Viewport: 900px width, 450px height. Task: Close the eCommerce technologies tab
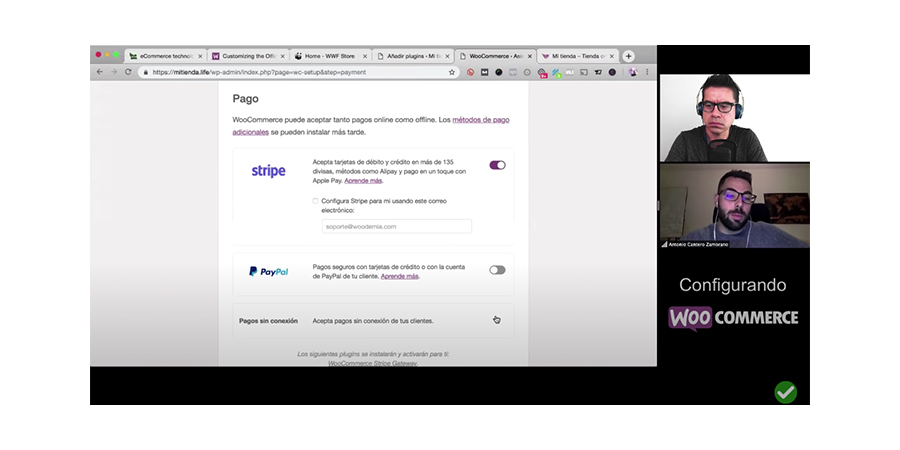point(200,56)
